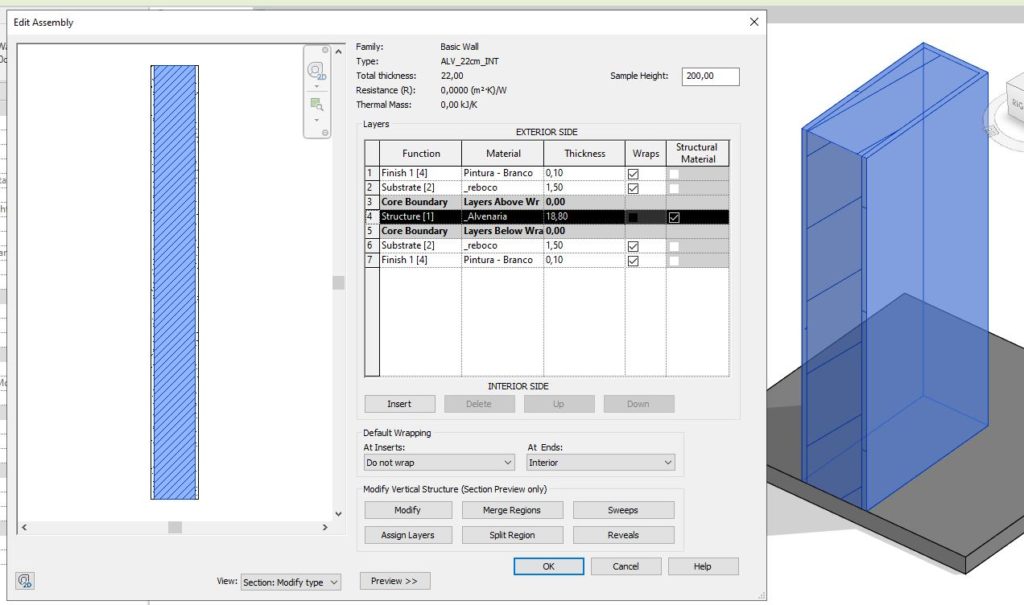
Task: Toggle Structural Material checkbox in row 1
Action: 674,174
